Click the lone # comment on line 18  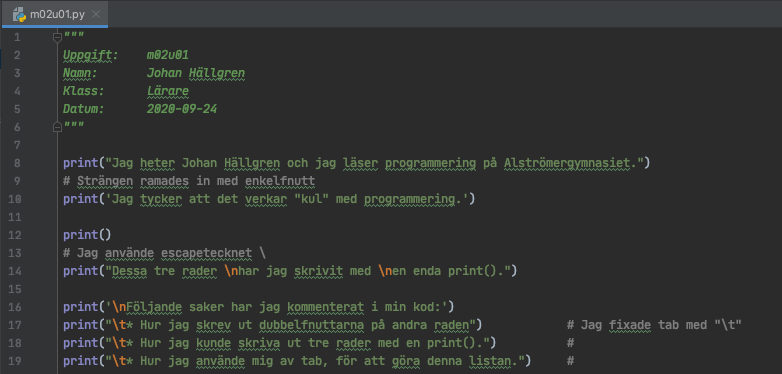click(x=571, y=343)
